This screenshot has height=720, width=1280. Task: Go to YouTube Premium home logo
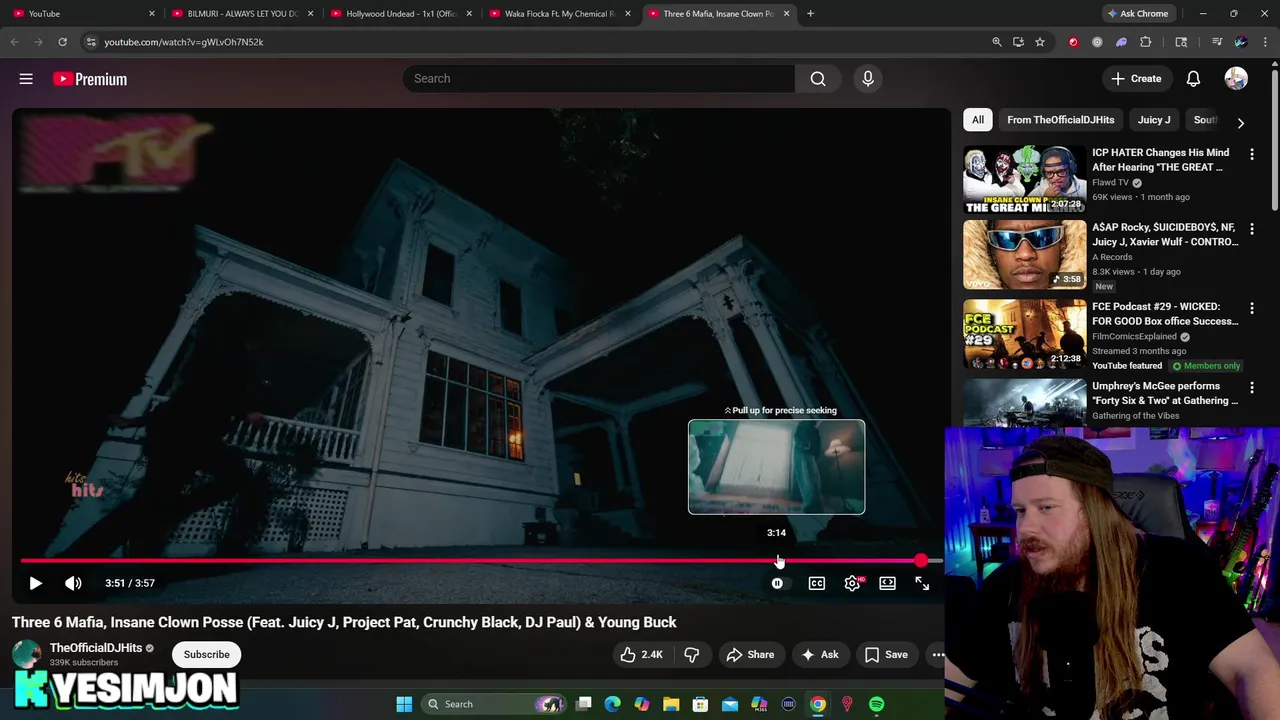(x=90, y=79)
